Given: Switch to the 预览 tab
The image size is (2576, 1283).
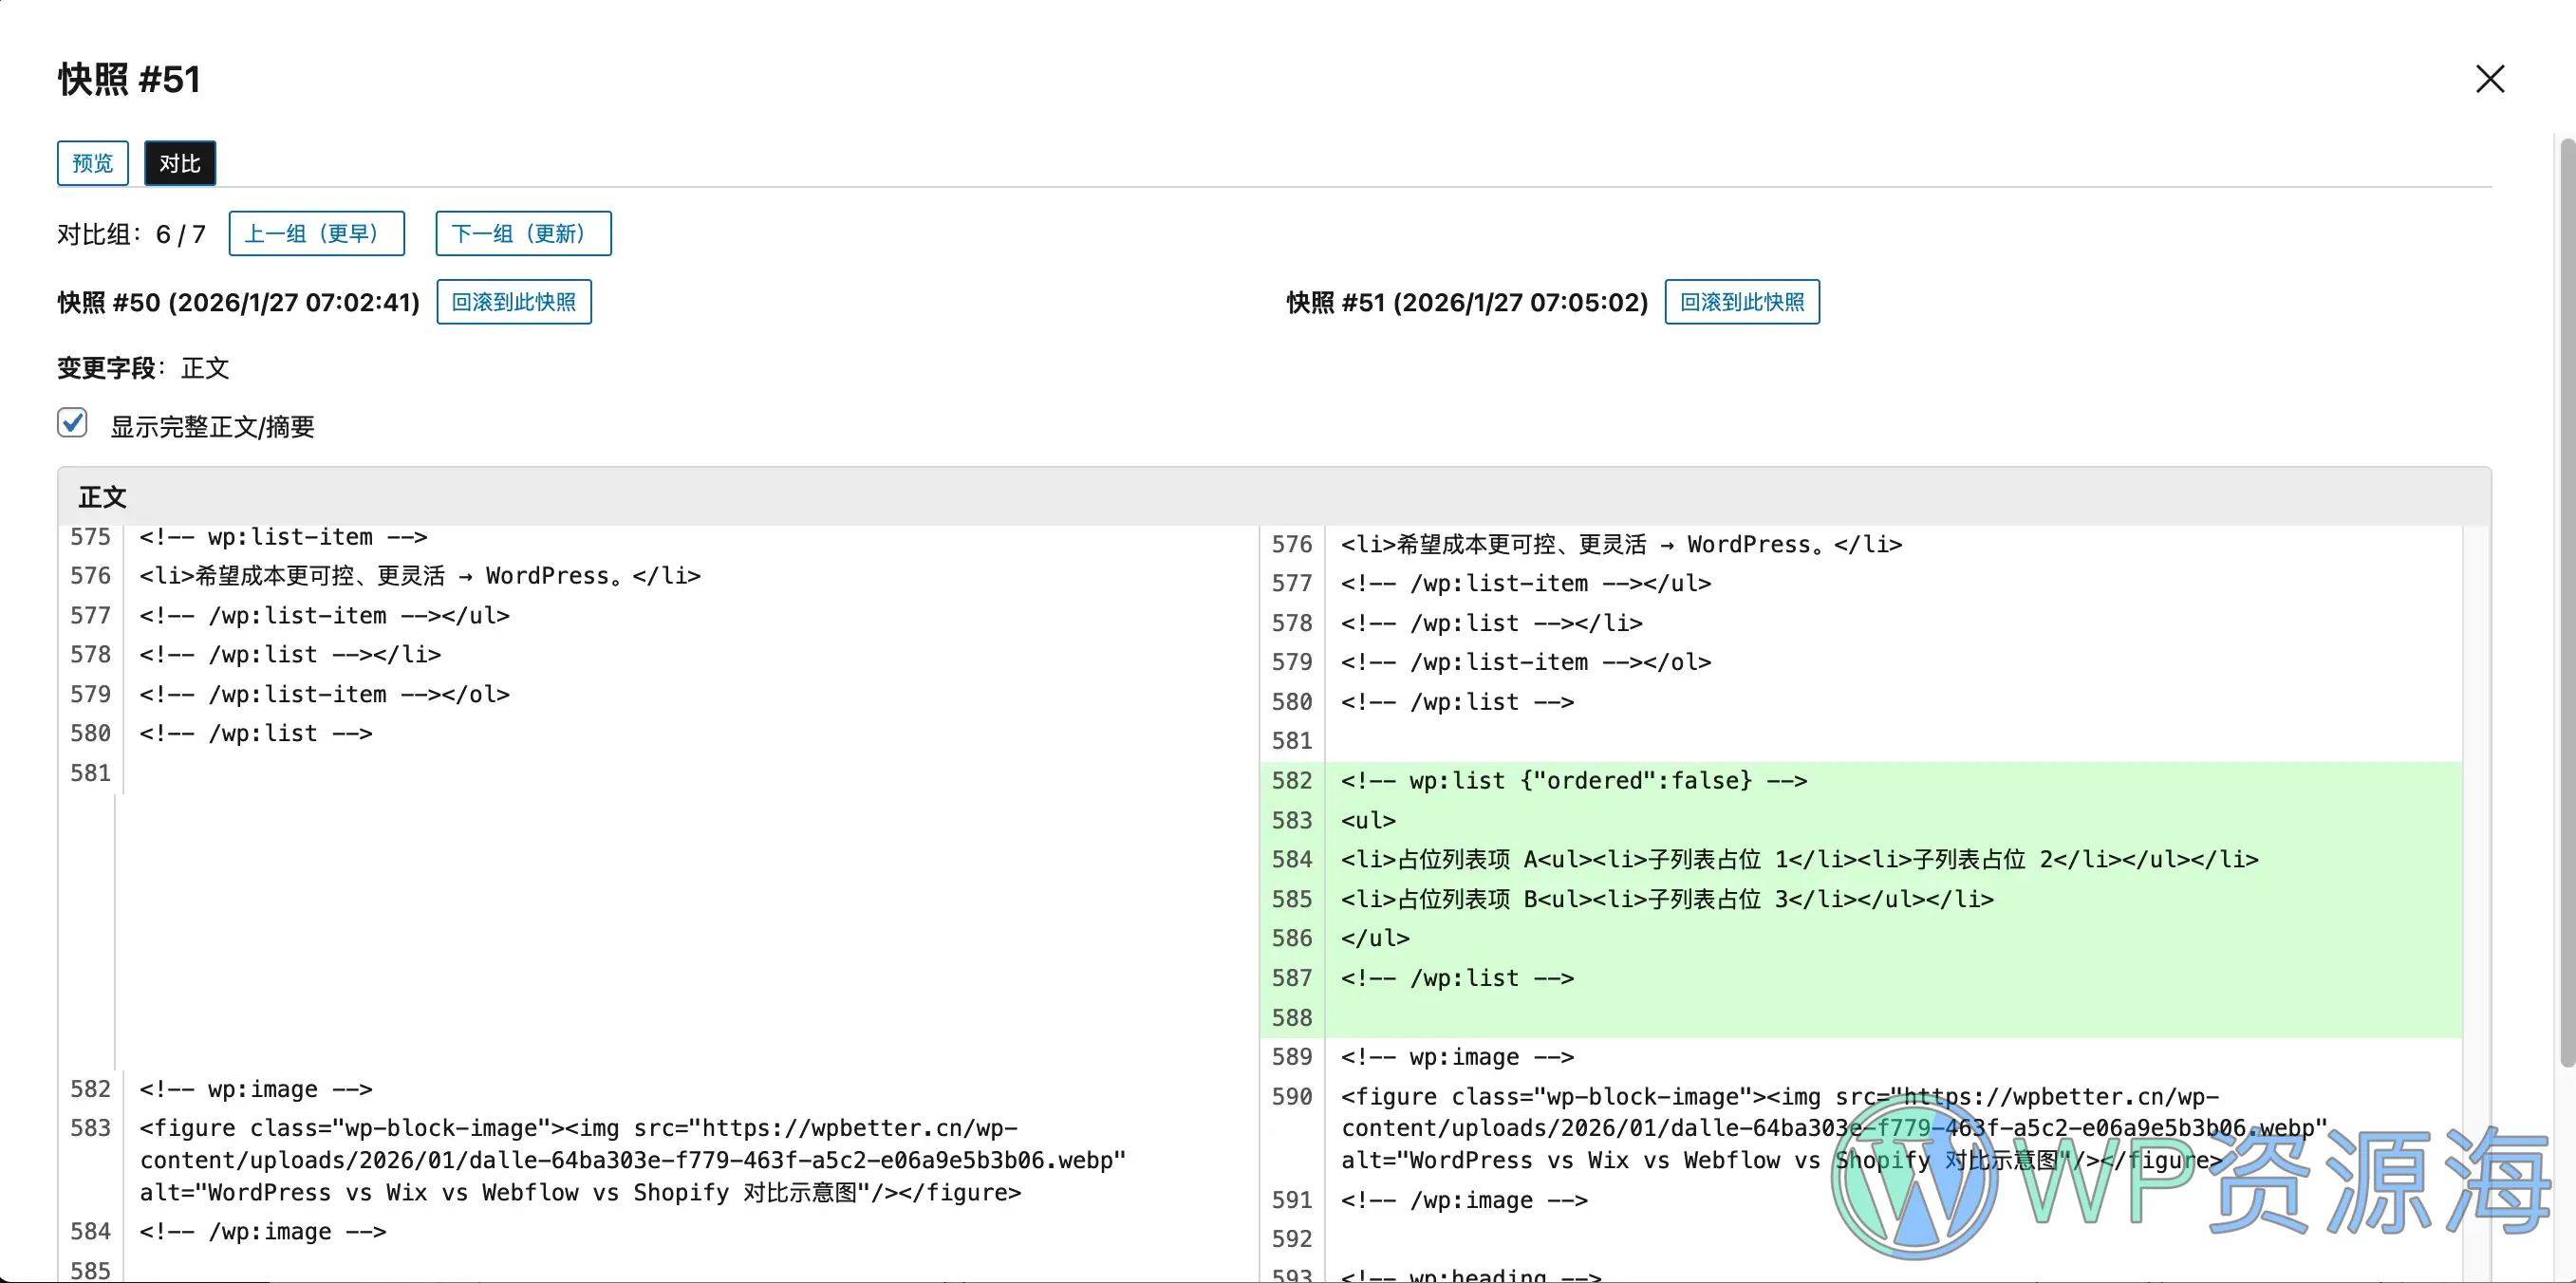Looking at the screenshot, I should pyautogui.click(x=92, y=163).
